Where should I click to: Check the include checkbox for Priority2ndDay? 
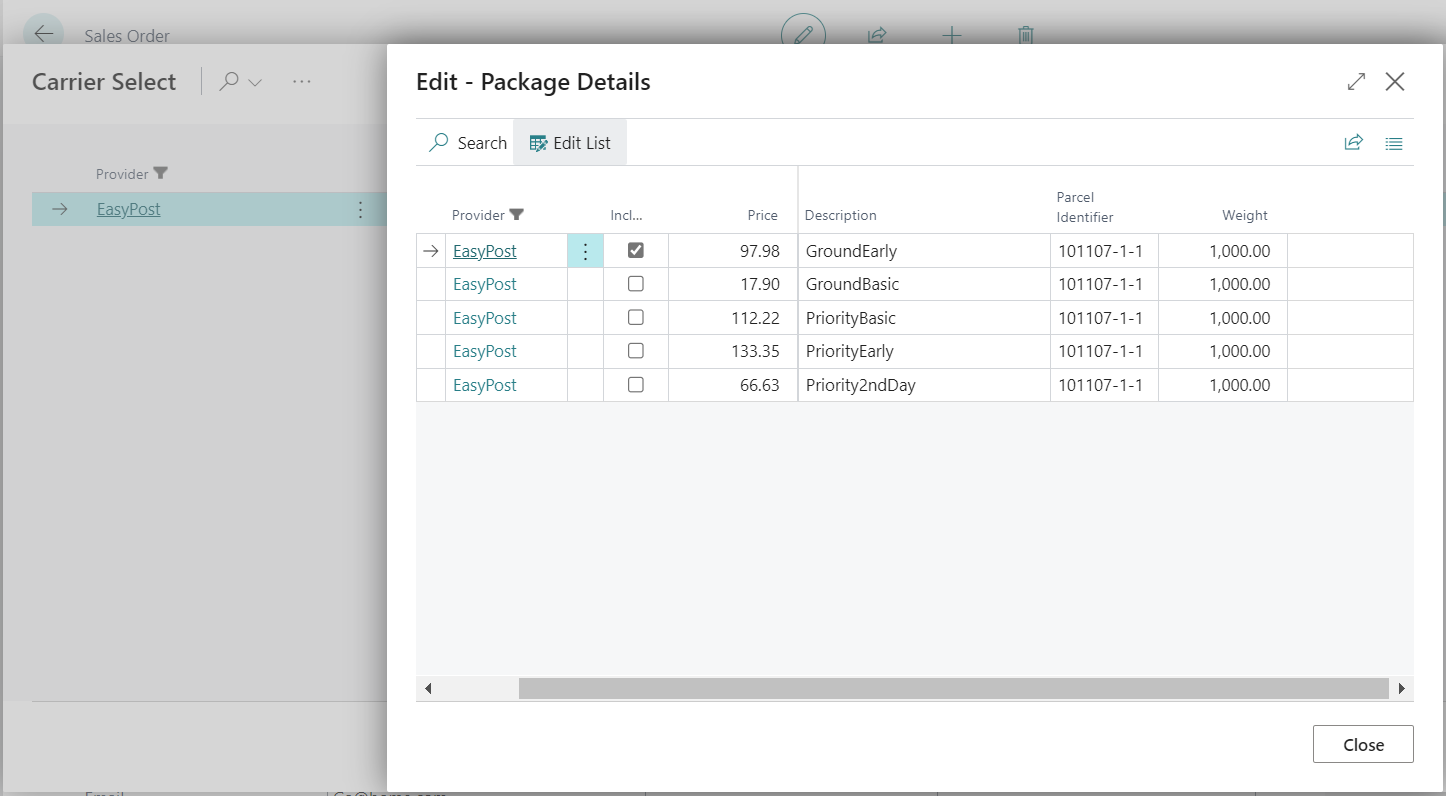click(x=636, y=384)
